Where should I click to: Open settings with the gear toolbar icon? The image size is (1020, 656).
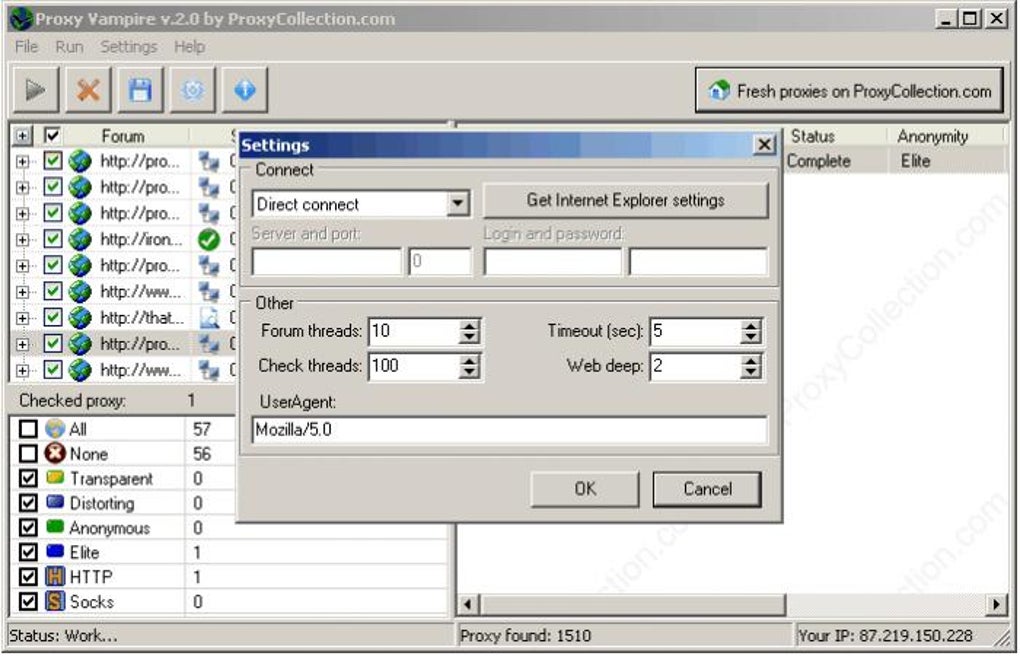[193, 90]
